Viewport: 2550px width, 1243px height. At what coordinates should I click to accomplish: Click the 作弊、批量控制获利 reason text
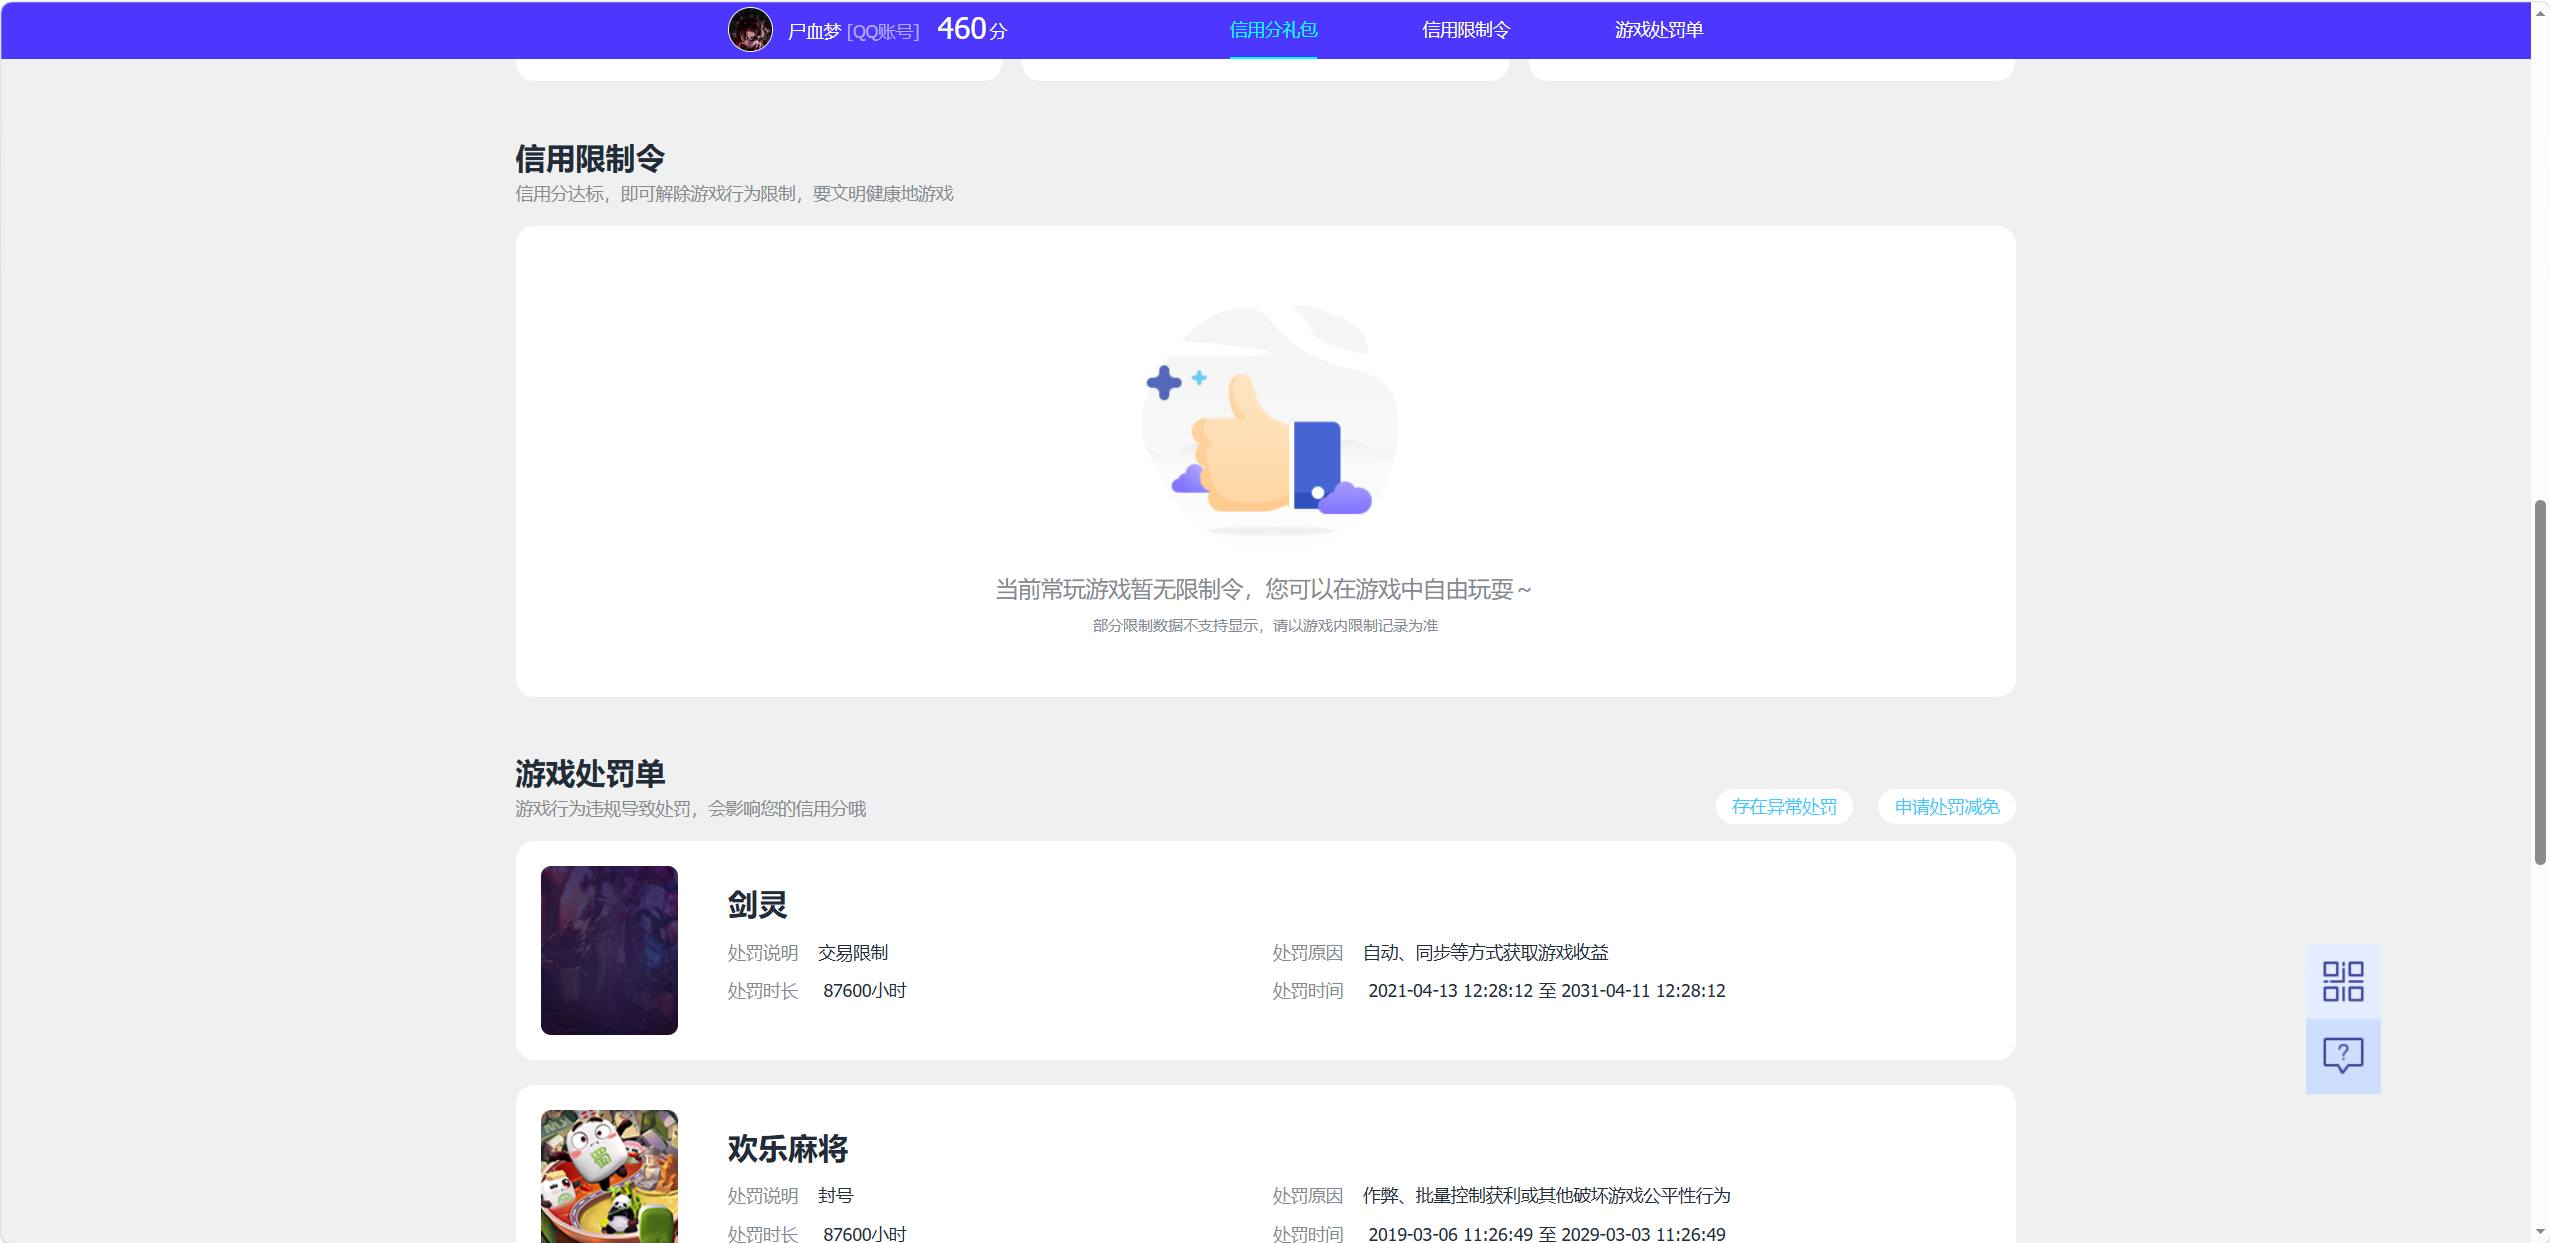pos(1547,1196)
